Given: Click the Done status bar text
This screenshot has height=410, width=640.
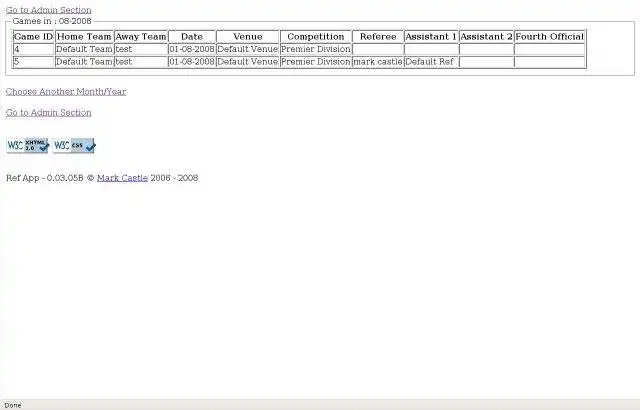Looking at the screenshot, I should (13, 405).
